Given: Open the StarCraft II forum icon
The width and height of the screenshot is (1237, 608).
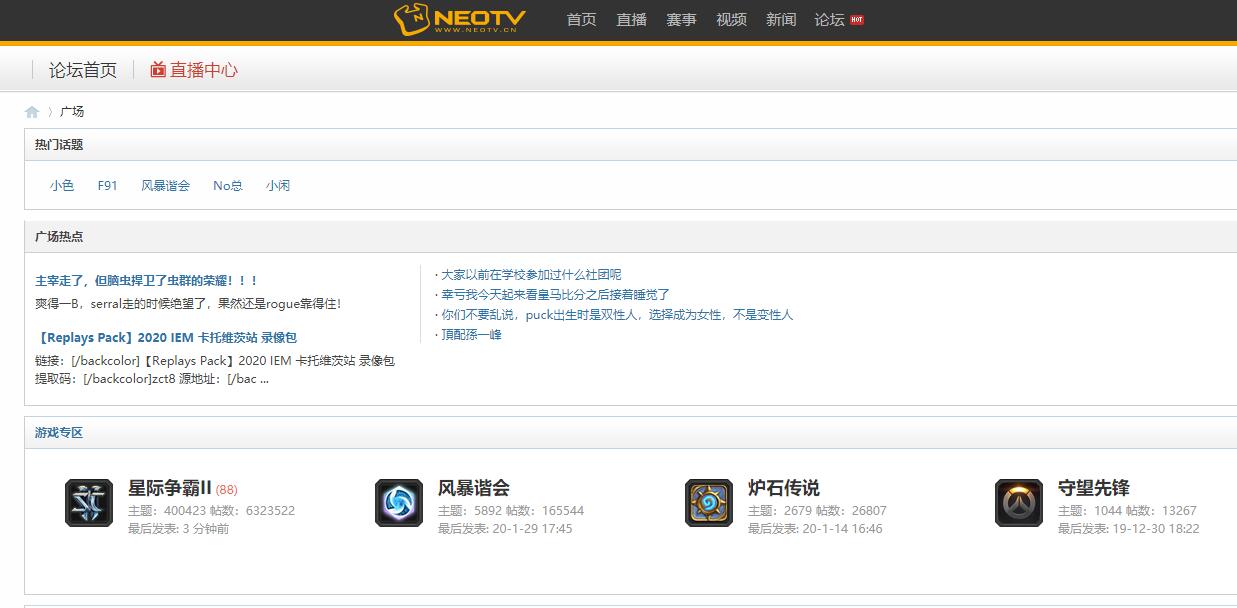Looking at the screenshot, I should point(89,502).
